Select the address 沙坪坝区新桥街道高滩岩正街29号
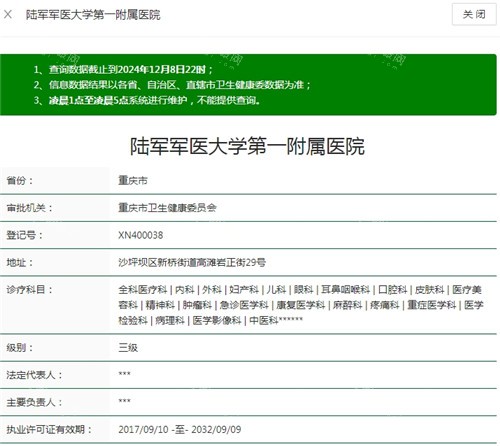 click(192, 263)
